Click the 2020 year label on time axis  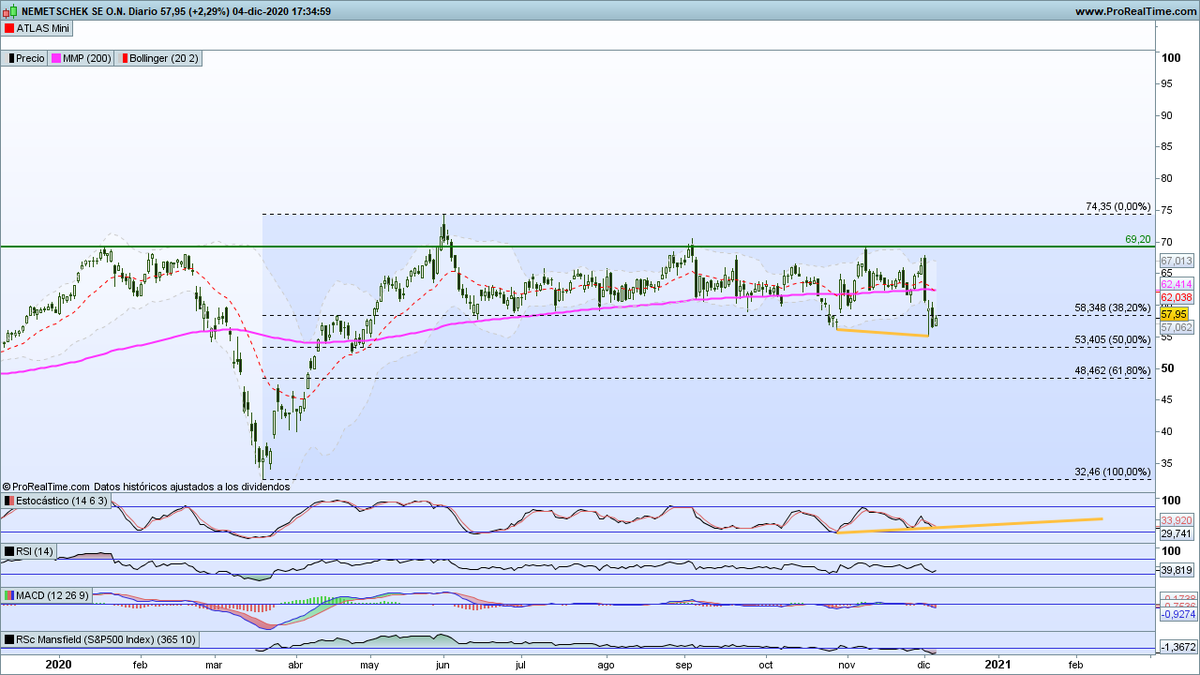click(x=59, y=663)
